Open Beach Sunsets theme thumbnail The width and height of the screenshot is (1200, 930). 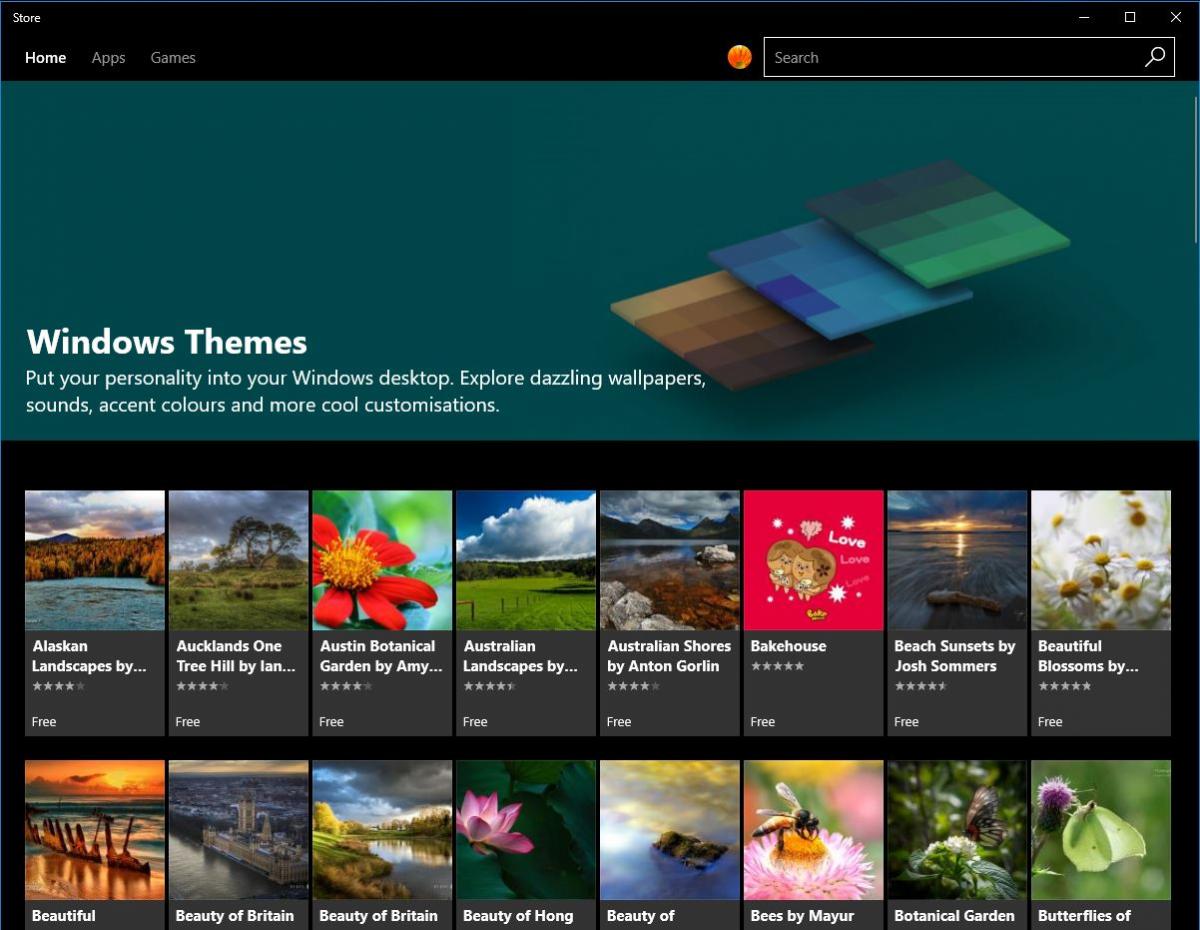coord(957,560)
